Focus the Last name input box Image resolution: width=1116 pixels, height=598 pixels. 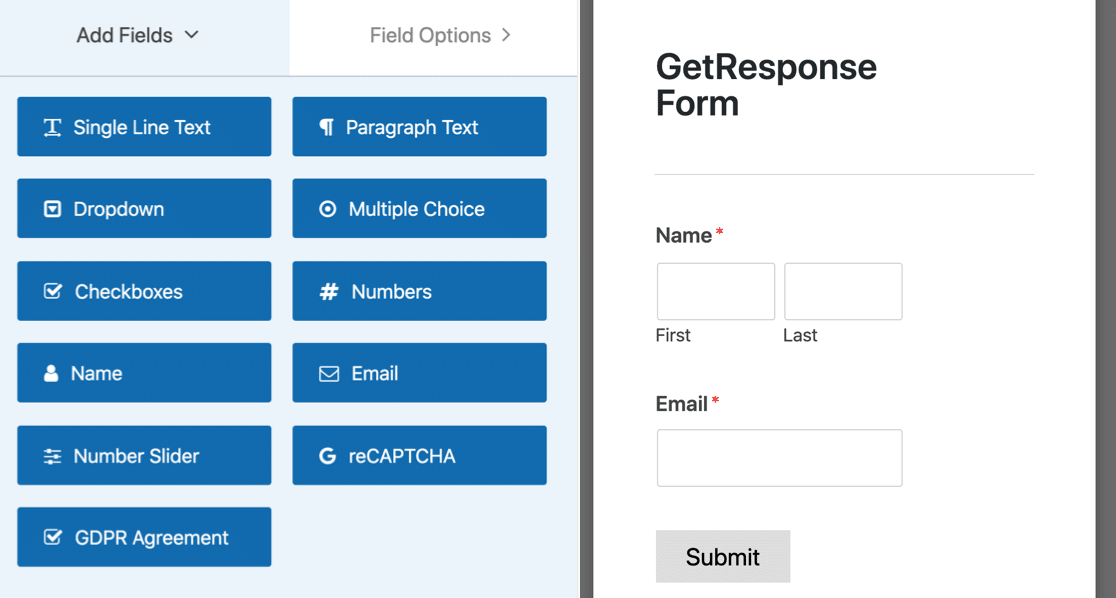(x=843, y=292)
